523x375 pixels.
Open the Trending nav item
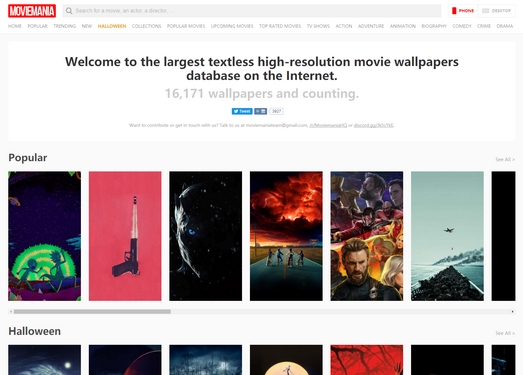click(64, 26)
